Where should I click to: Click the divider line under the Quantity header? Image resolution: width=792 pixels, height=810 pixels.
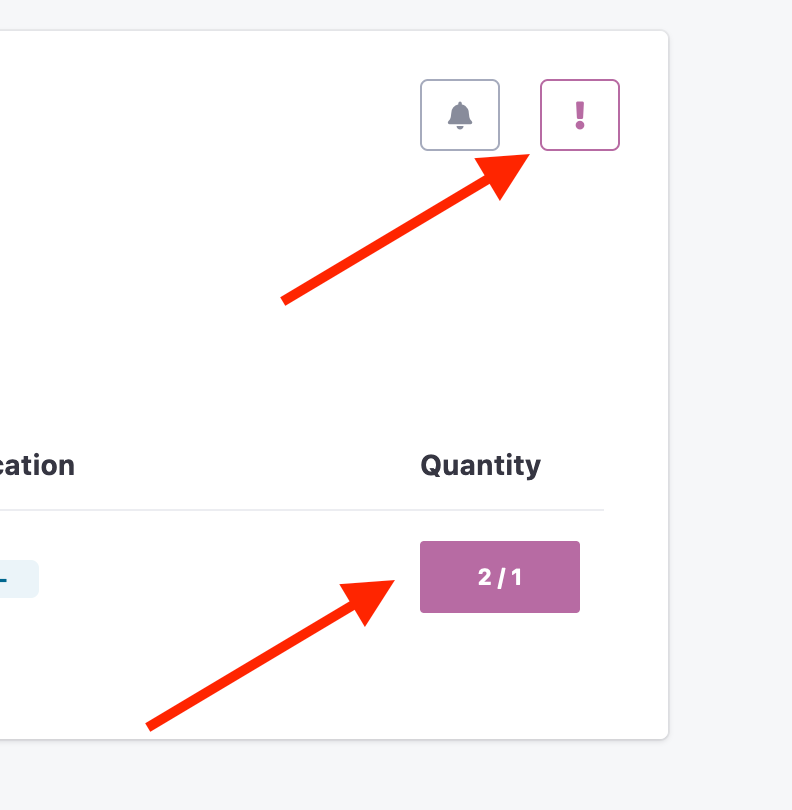[302, 510]
